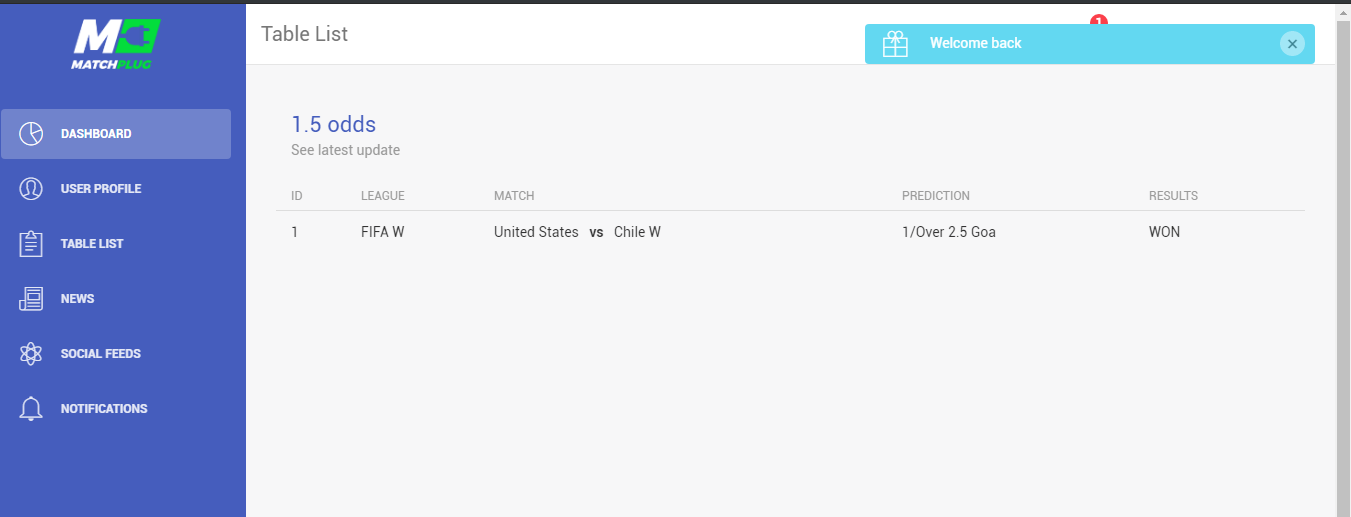
Task: Click the MatchPlug logo
Action: coord(116,45)
